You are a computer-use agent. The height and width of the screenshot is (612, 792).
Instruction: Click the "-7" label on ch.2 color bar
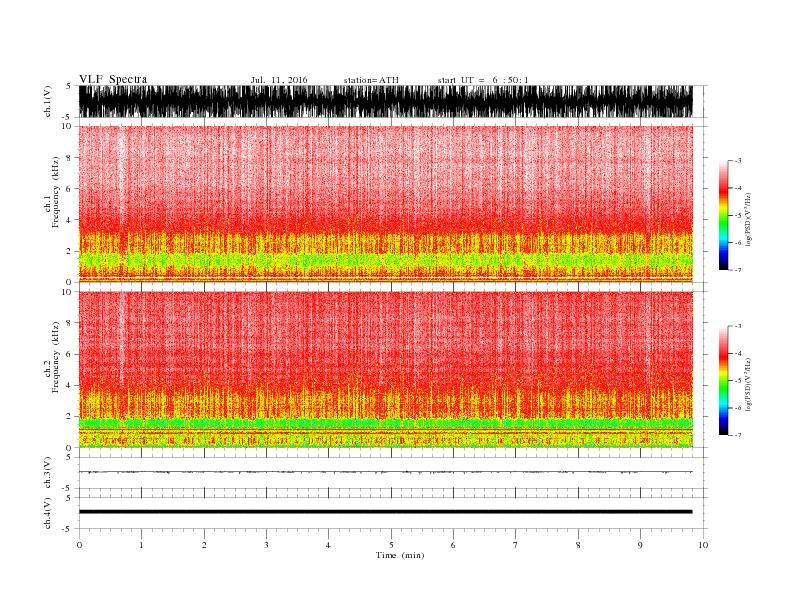click(738, 435)
